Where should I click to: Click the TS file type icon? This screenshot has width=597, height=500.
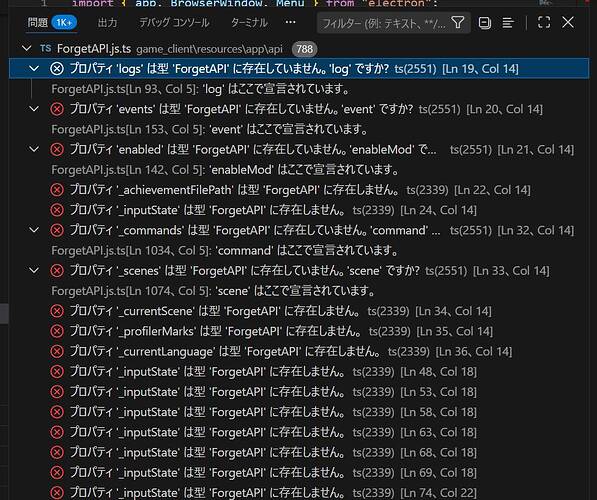point(46,49)
